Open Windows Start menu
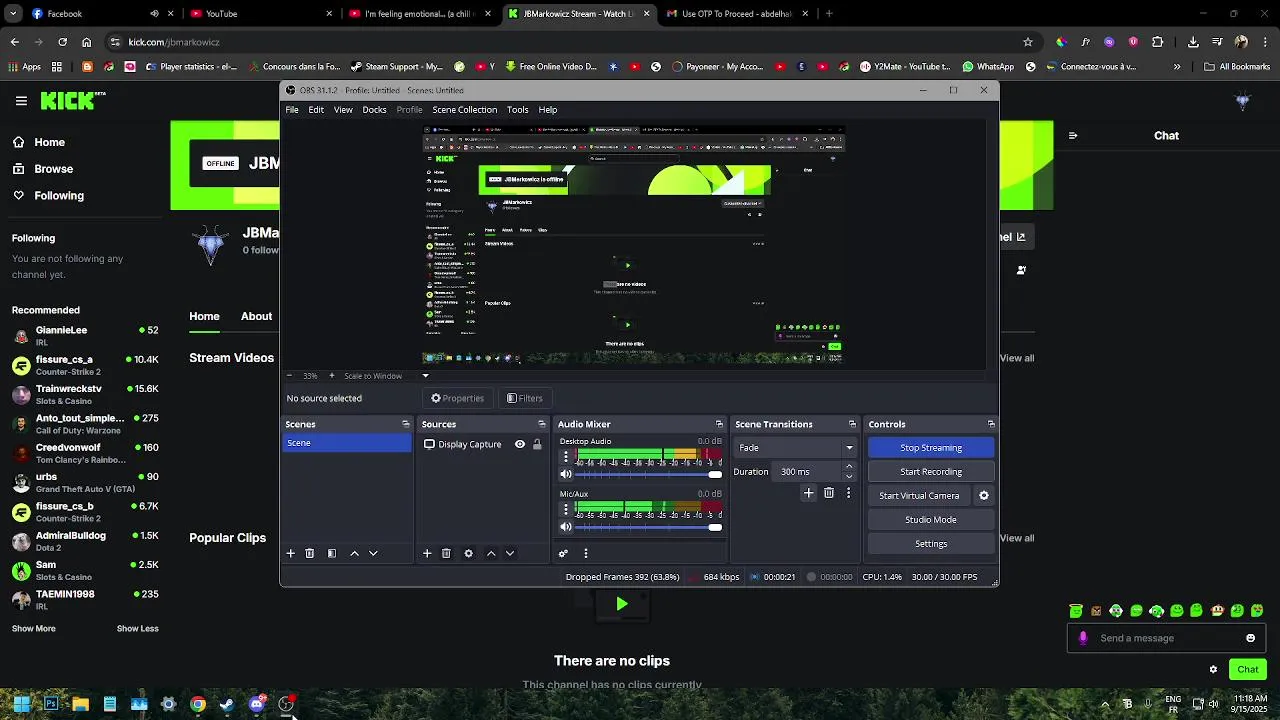Screen dimensions: 1280x720 click(21, 704)
